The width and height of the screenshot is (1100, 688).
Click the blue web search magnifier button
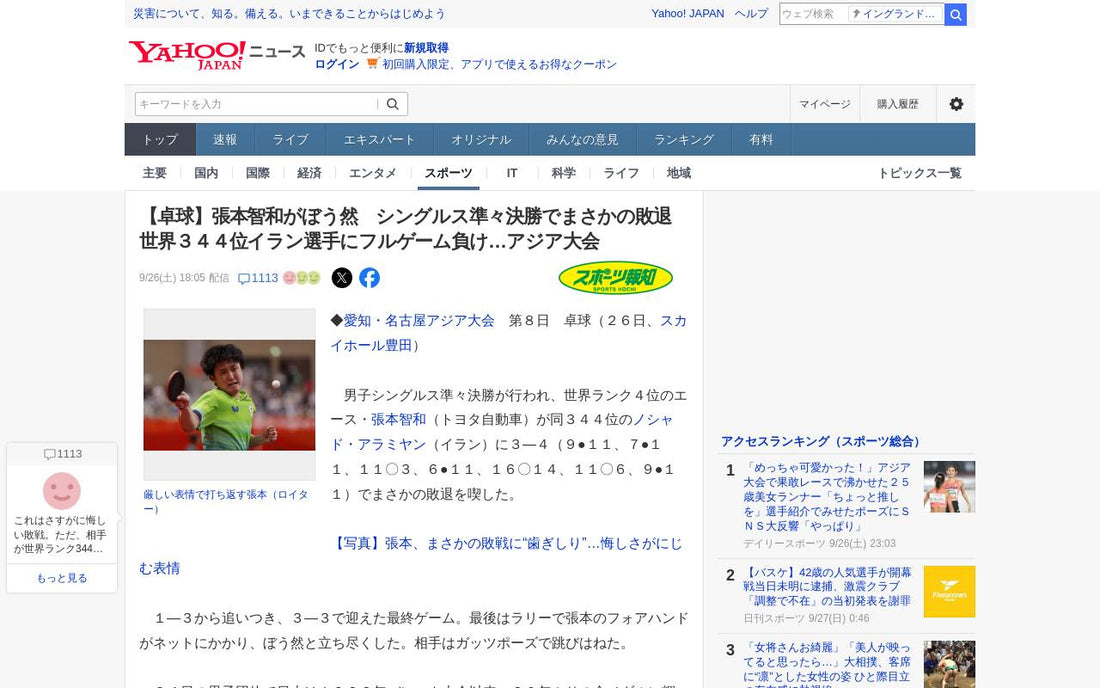[955, 15]
